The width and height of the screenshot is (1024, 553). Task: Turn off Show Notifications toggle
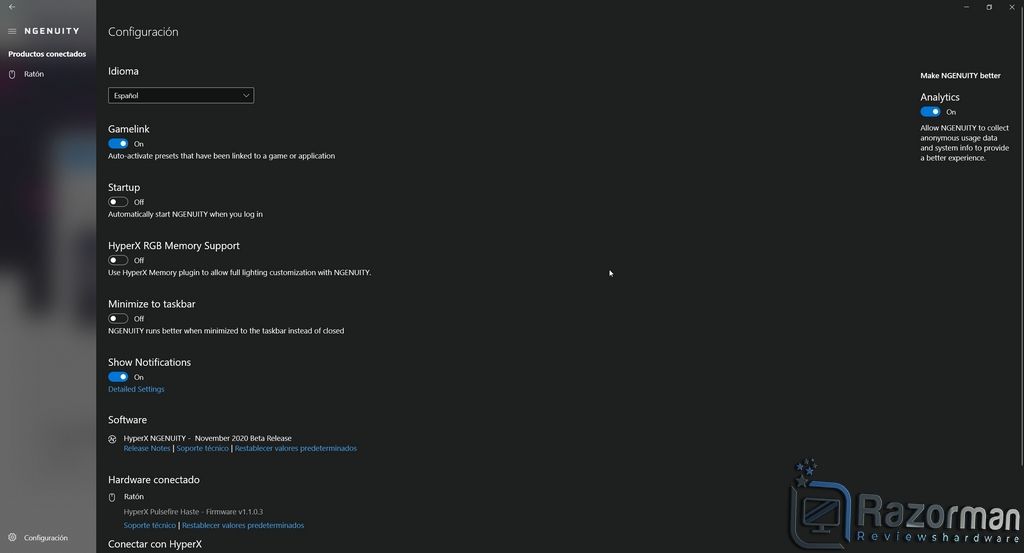pos(118,377)
